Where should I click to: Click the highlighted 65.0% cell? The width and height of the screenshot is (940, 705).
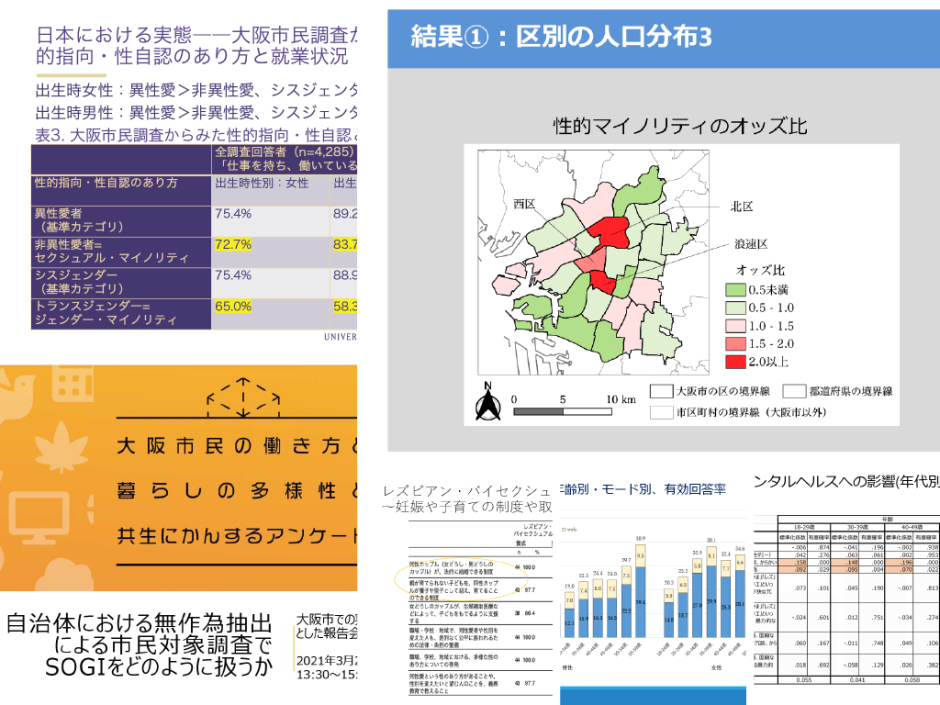click(233, 306)
